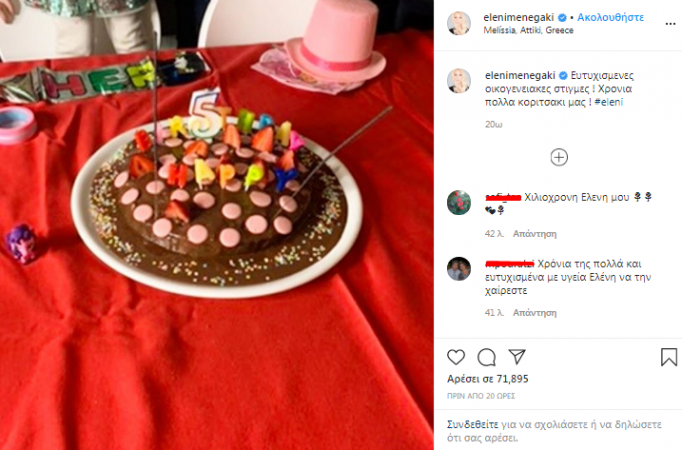Reply to the Χρόνια της πολλά comment
The image size is (682, 450).
[x=535, y=313]
